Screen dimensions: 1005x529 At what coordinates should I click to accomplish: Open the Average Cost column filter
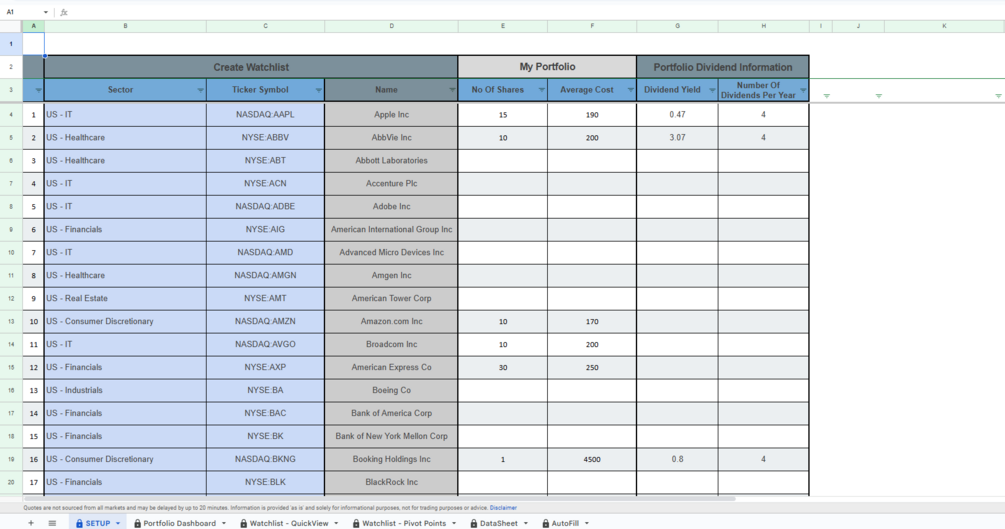[630, 90]
